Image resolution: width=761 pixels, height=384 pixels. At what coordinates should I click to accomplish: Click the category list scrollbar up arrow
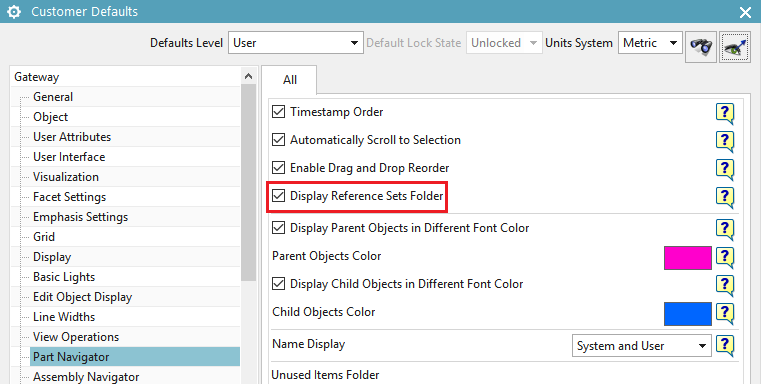click(x=248, y=76)
